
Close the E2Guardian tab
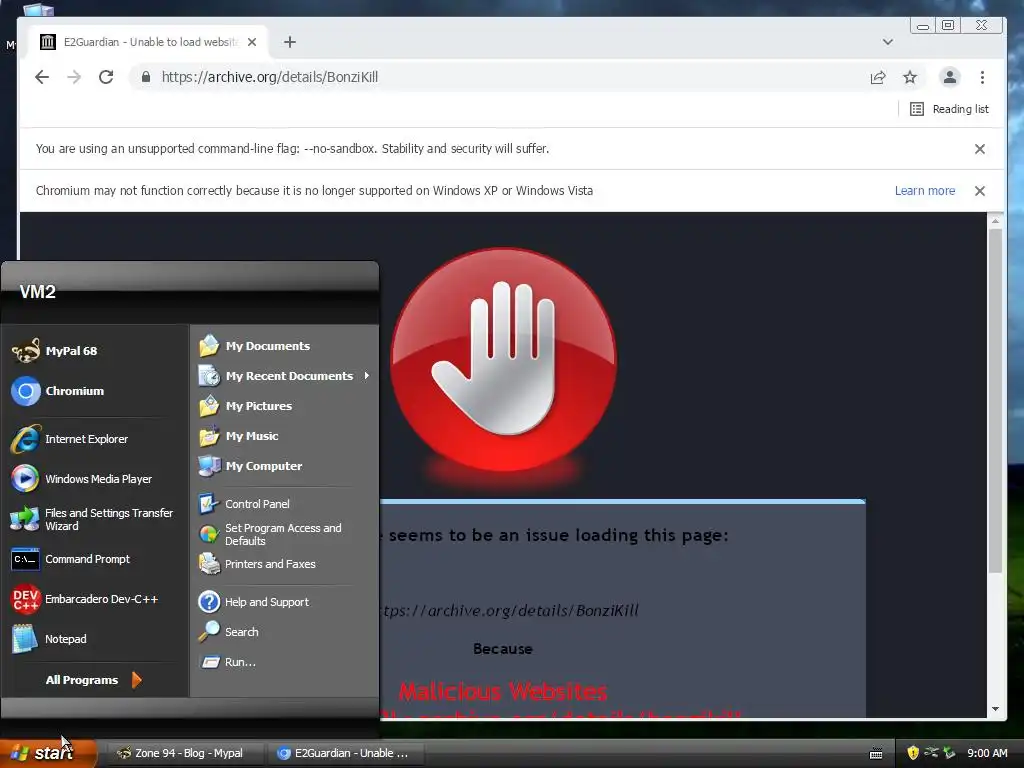(x=252, y=42)
